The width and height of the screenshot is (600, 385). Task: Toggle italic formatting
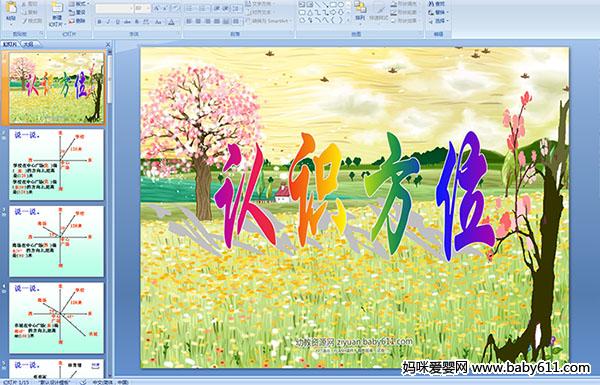[x=108, y=22]
